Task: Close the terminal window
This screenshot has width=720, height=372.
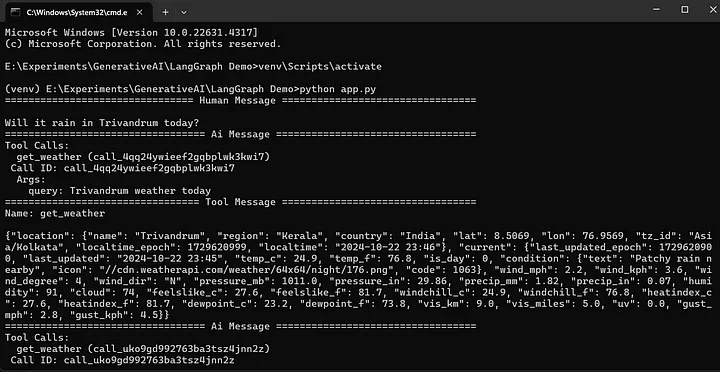Action: pyautogui.click(x=710, y=10)
